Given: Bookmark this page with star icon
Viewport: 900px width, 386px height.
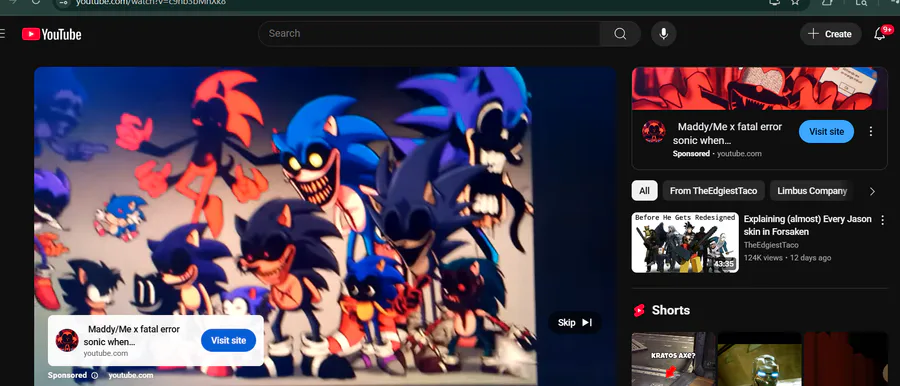Looking at the screenshot, I should 795,2.
